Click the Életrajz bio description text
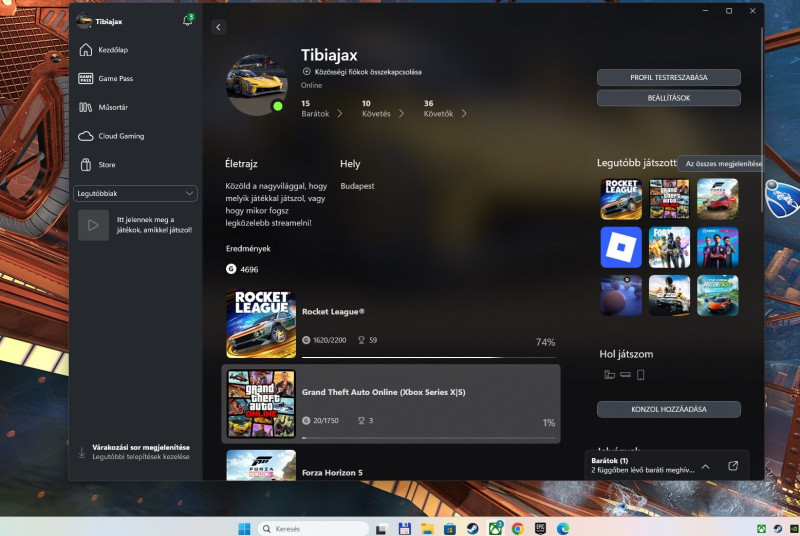 (x=276, y=204)
